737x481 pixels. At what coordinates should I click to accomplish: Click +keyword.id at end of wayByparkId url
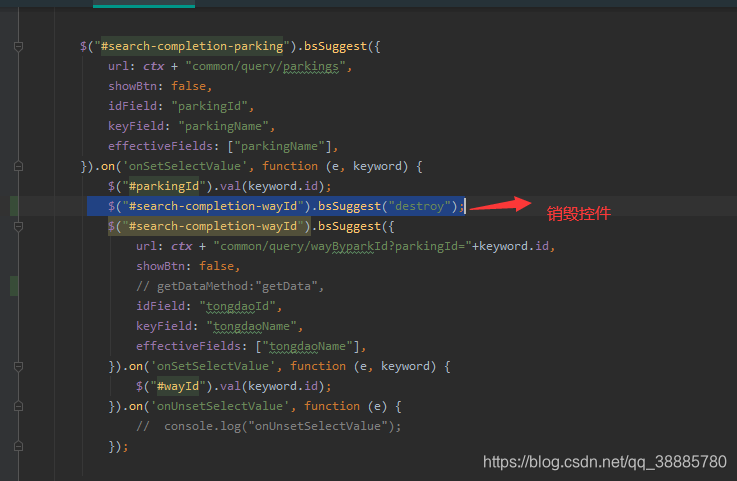click(x=510, y=246)
